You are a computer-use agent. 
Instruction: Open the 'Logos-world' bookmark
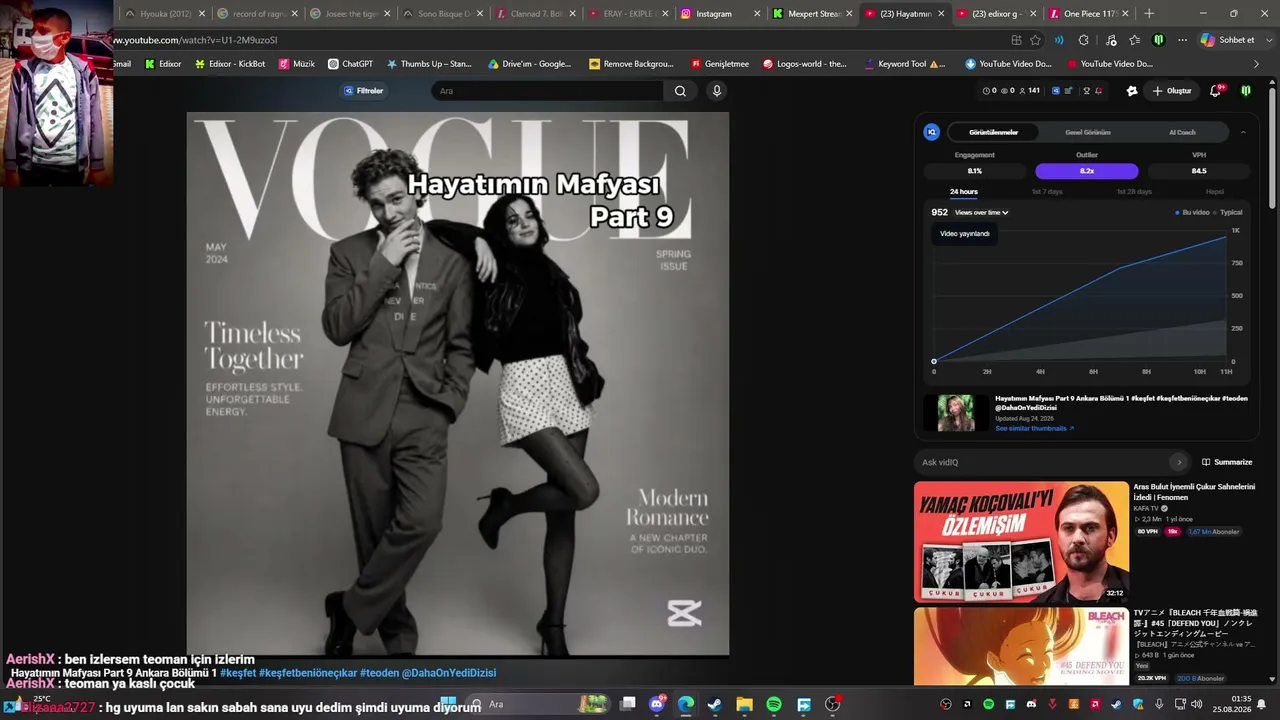tap(803, 64)
